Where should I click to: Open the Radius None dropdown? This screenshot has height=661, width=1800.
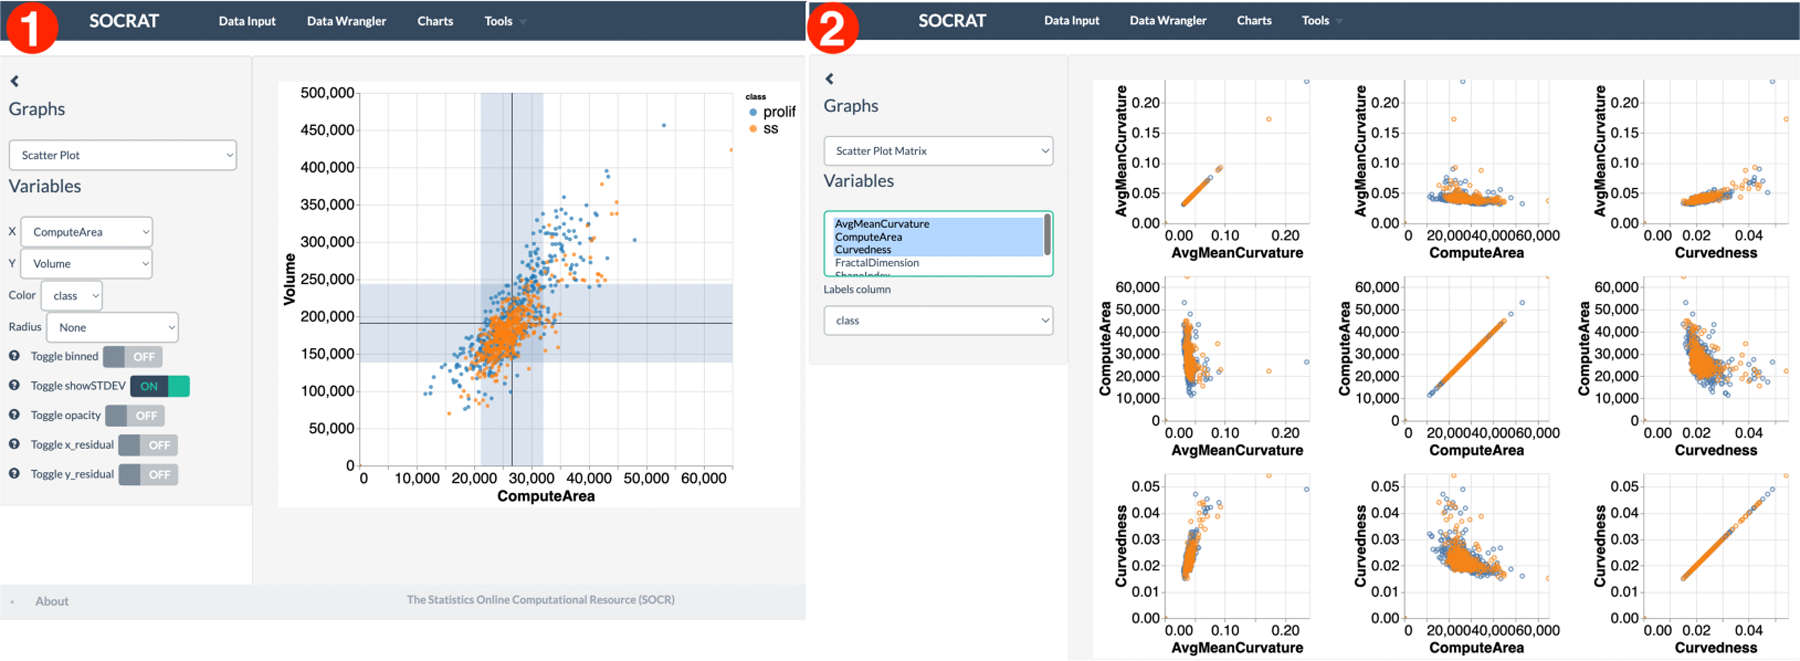pyautogui.click(x=112, y=327)
